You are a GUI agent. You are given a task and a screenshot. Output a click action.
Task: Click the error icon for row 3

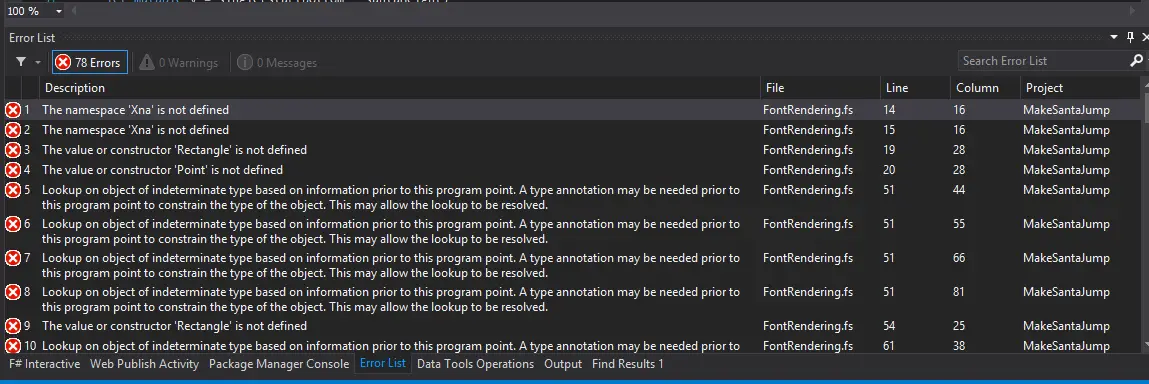click(x=13, y=149)
